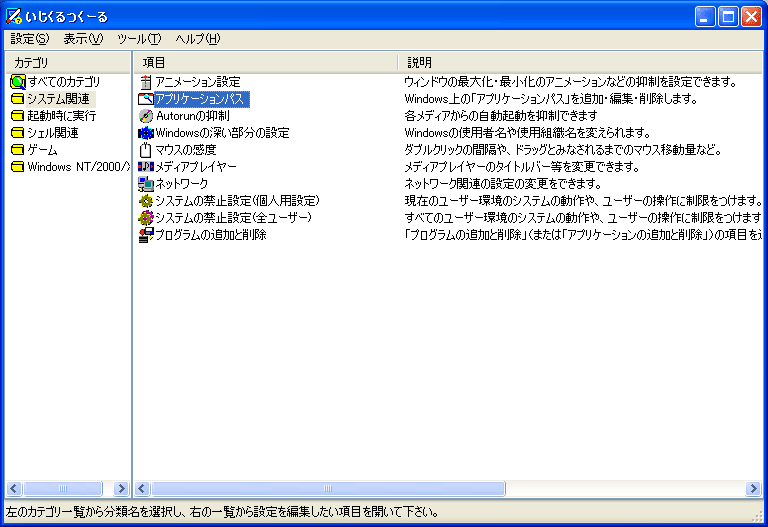
Task: Open the ヘルプ(H) menu
Action: (198, 39)
